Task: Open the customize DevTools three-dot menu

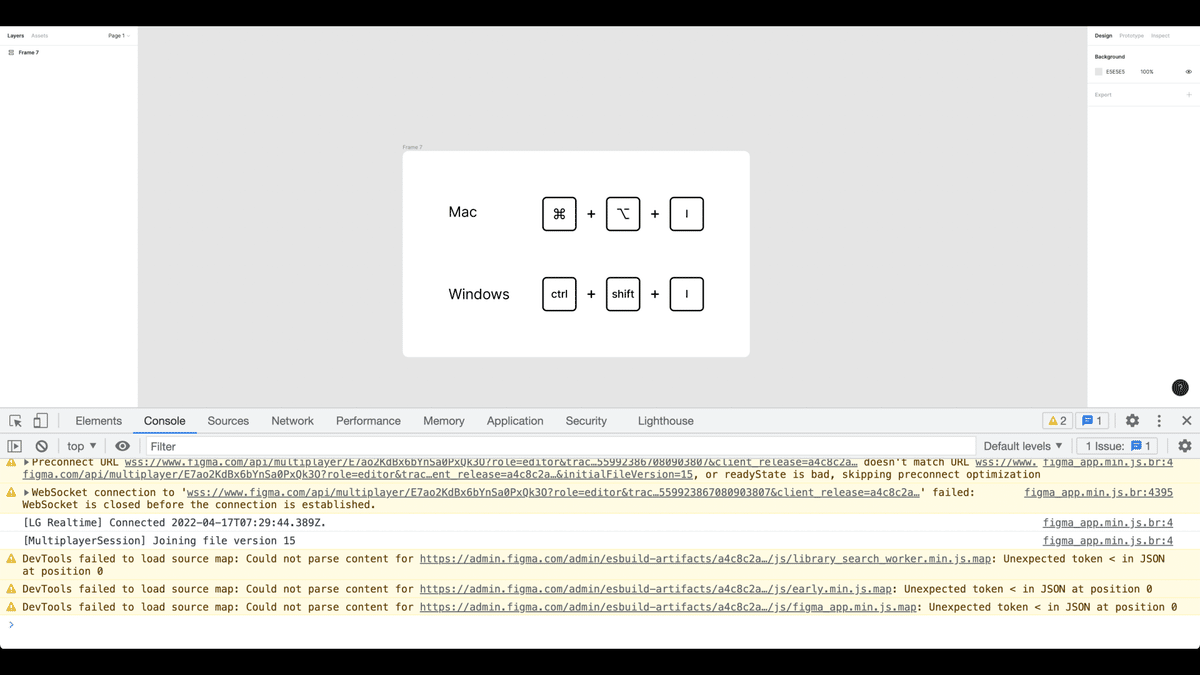Action: click(x=1159, y=420)
